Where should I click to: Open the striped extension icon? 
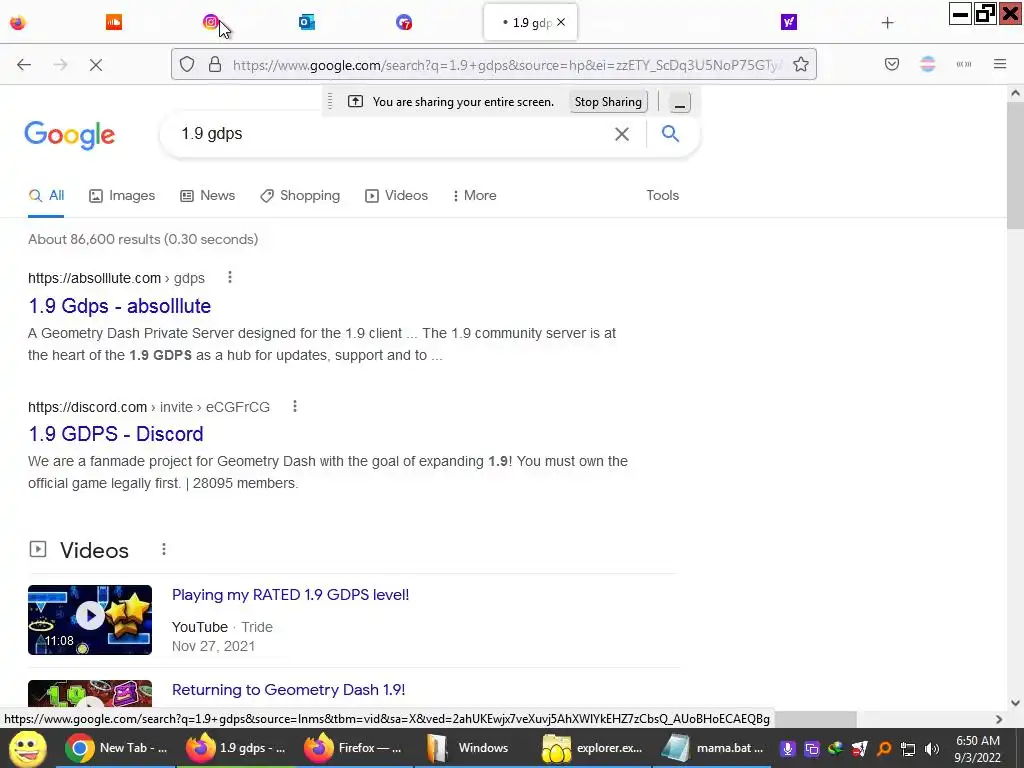[x=927, y=64]
